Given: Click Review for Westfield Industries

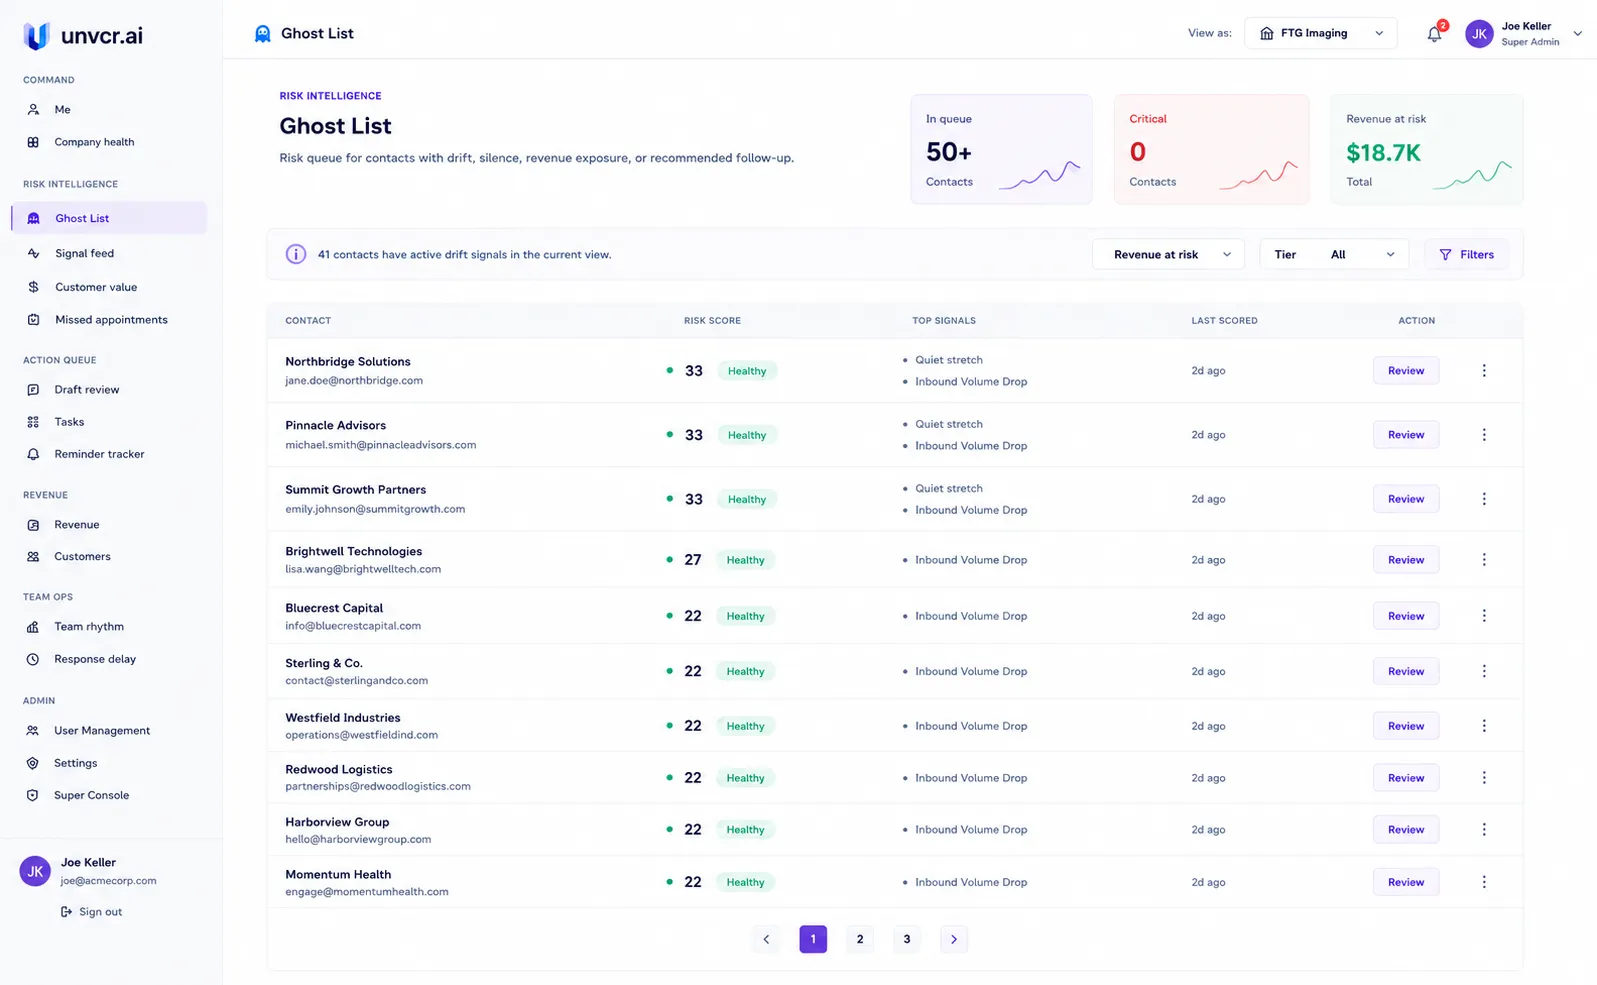Looking at the screenshot, I should tap(1406, 726).
